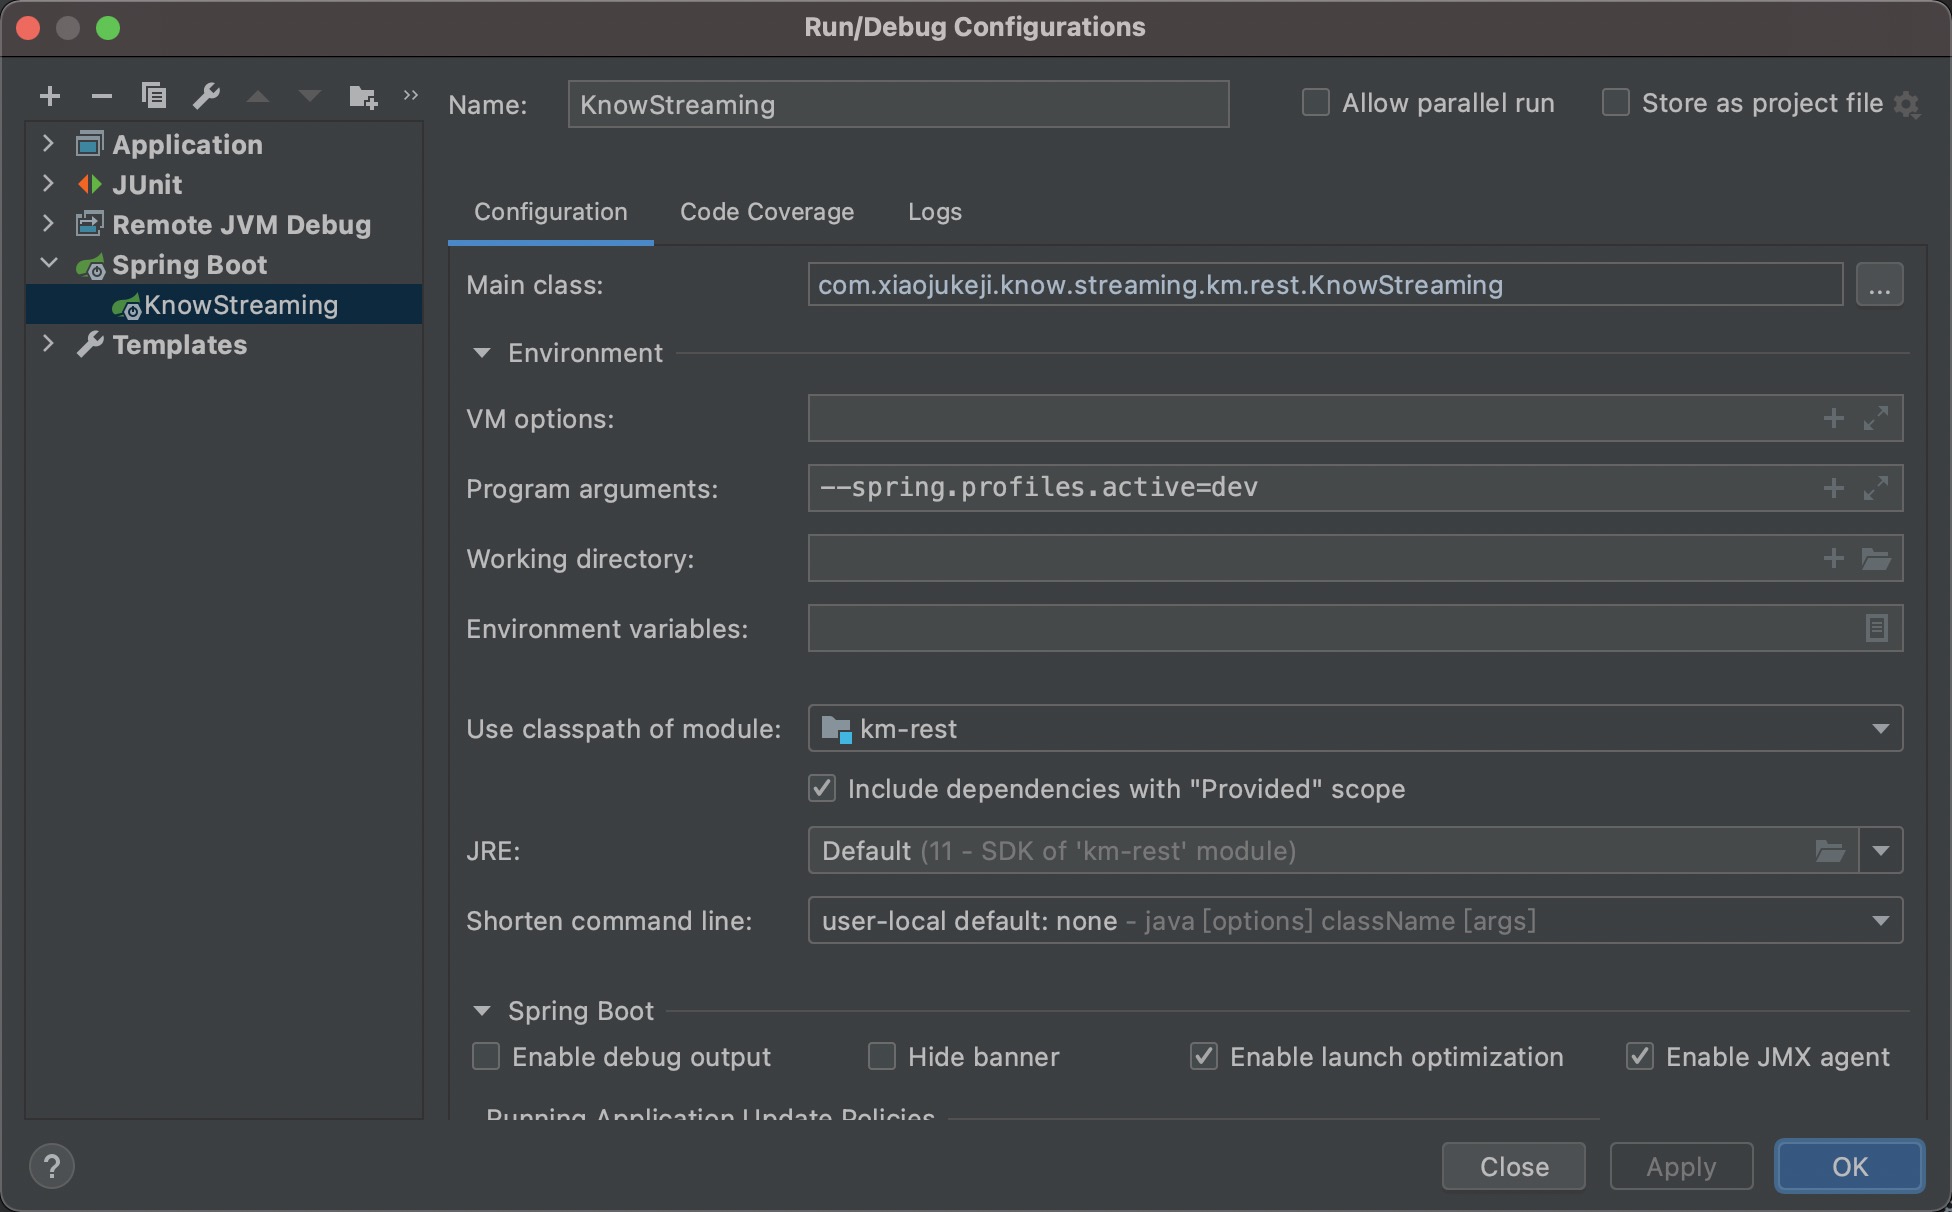Screen dimensions: 1952x1212
Task: Expand the VM options editor
Action: pyautogui.click(x=1876, y=418)
